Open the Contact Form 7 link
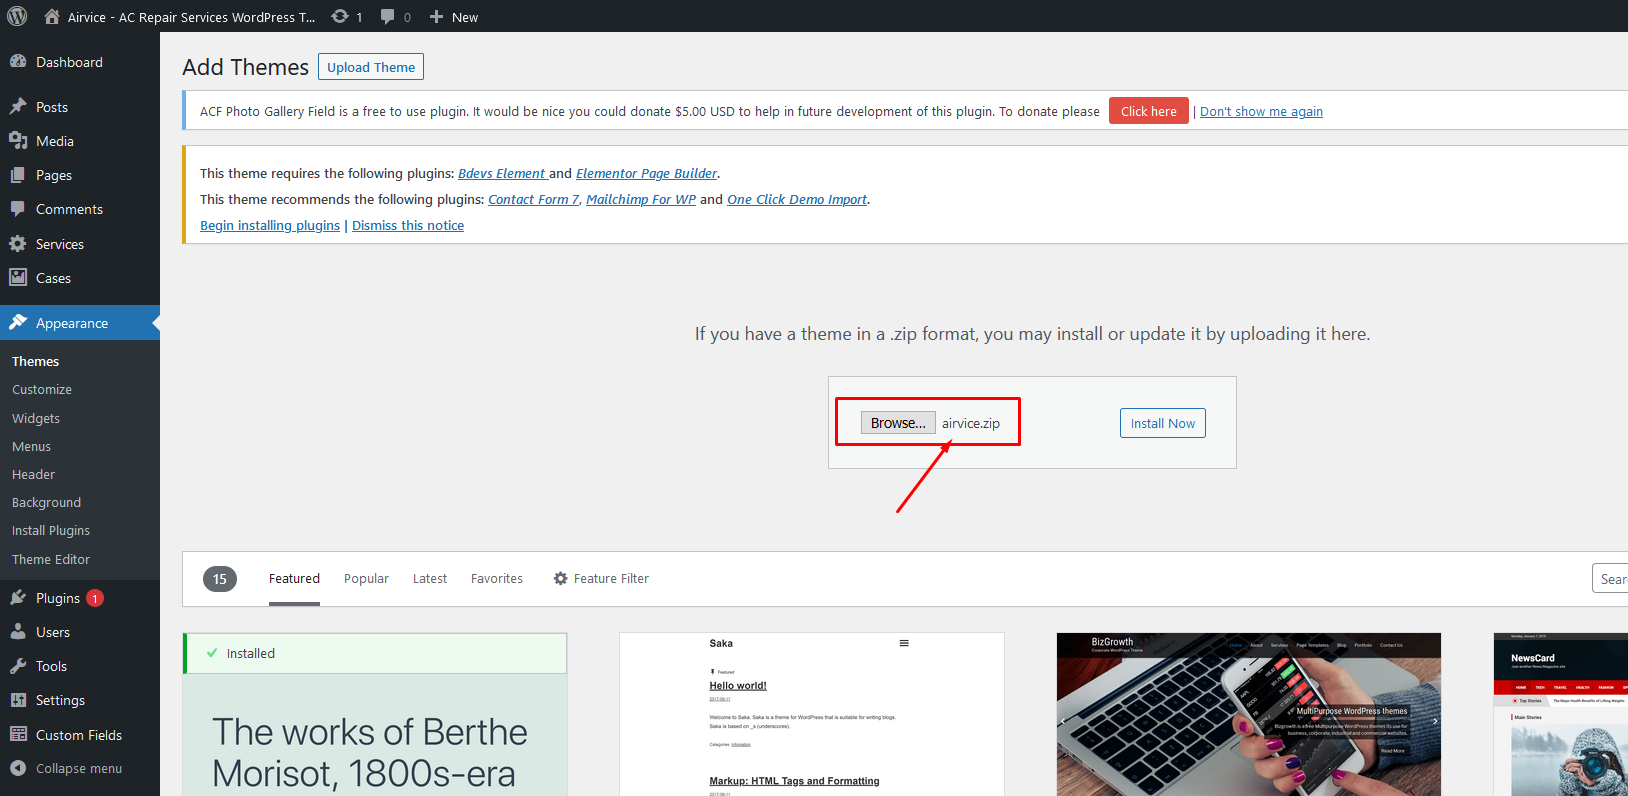The width and height of the screenshot is (1628, 796). pos(534,199)
